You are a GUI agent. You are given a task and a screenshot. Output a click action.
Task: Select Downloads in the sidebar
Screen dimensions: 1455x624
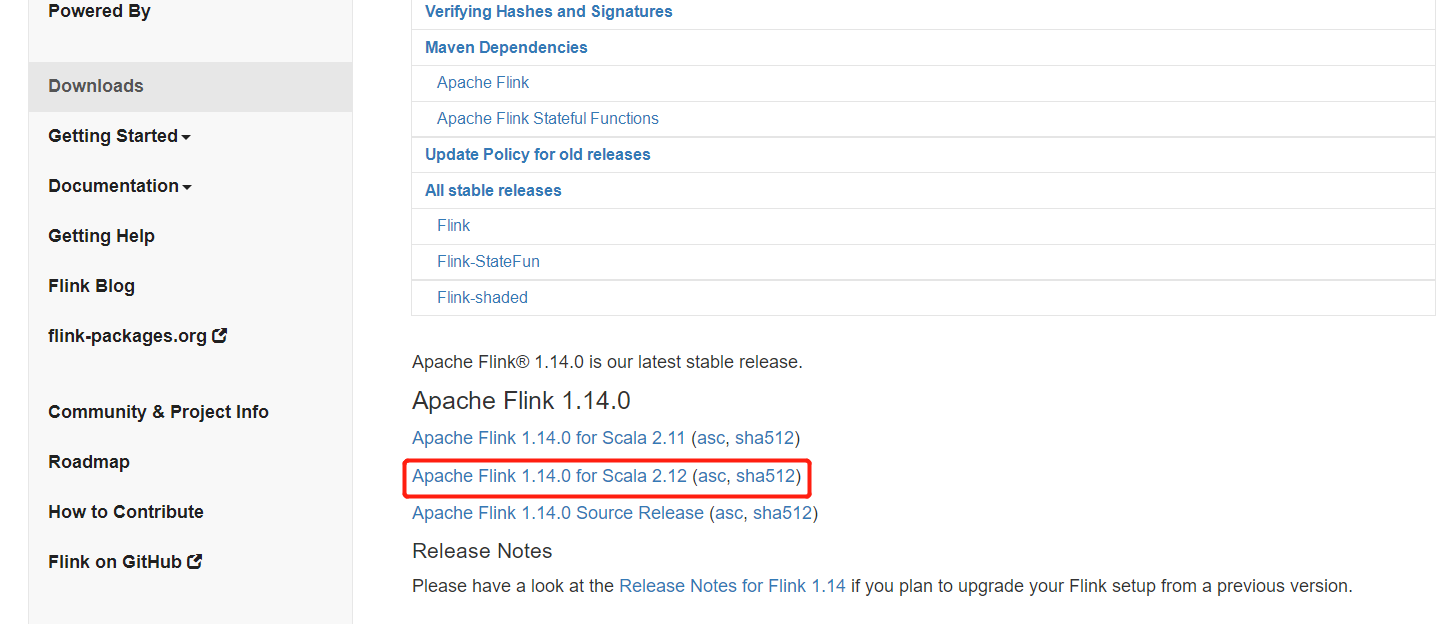point(95,86)
